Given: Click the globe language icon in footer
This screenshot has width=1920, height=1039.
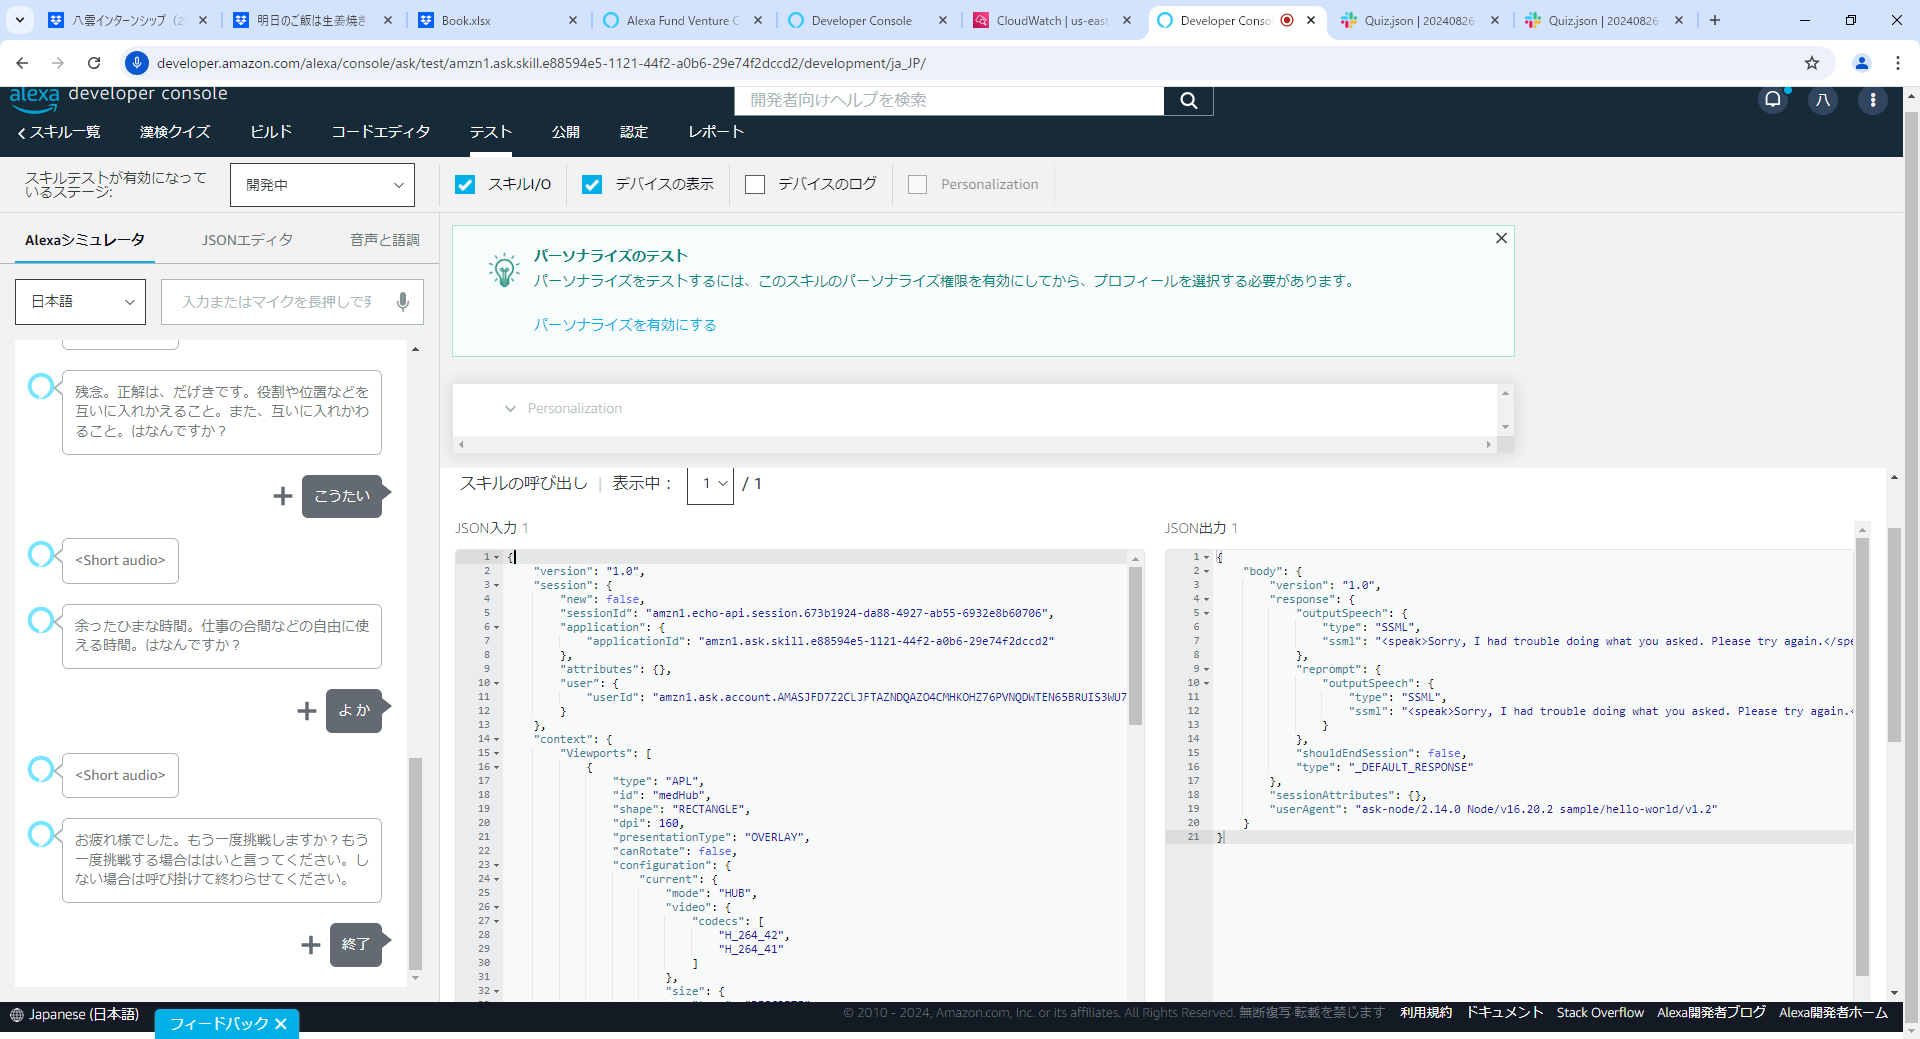Looking at the screenshot, I should click(16, 1015).
